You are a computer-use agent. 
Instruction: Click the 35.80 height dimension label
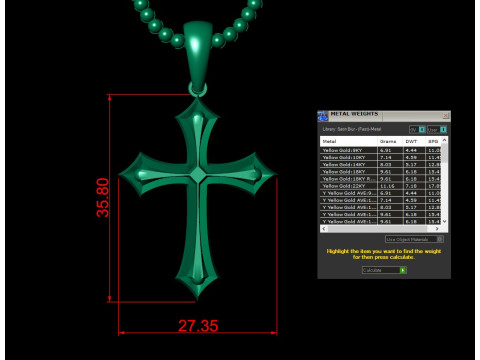[x=103, y=198]
